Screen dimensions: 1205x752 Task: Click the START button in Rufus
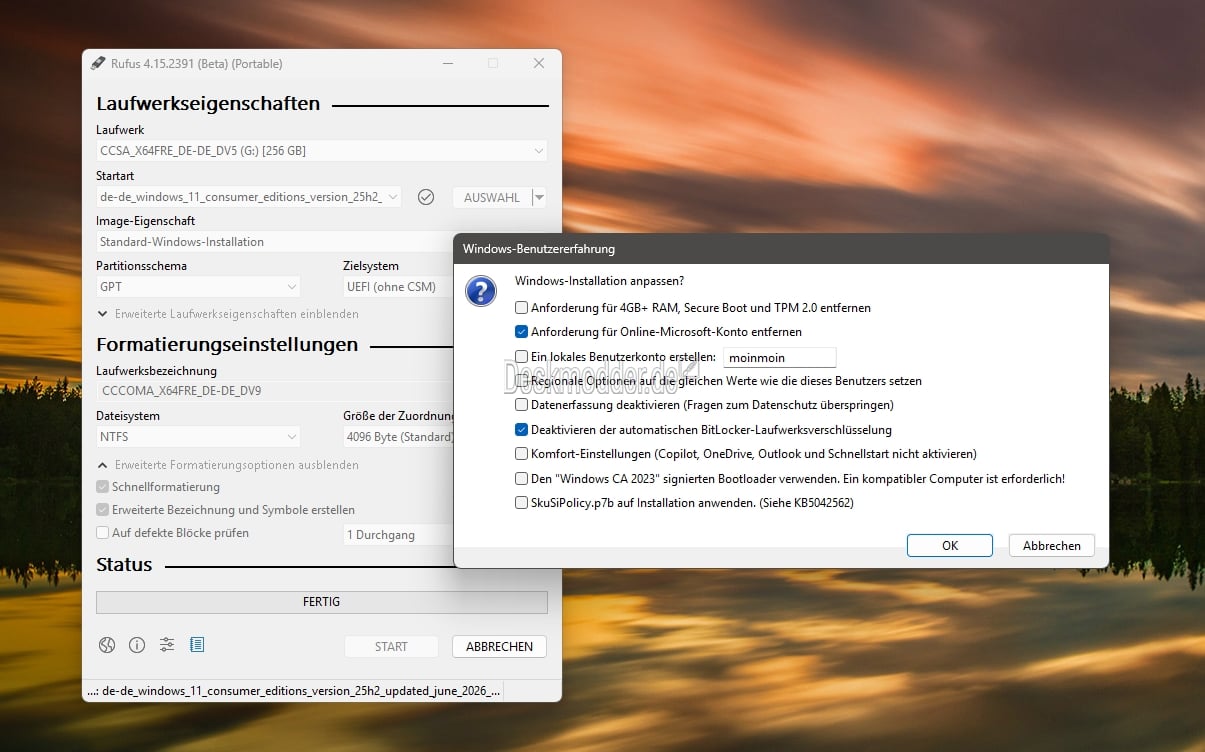click(391, 646)
